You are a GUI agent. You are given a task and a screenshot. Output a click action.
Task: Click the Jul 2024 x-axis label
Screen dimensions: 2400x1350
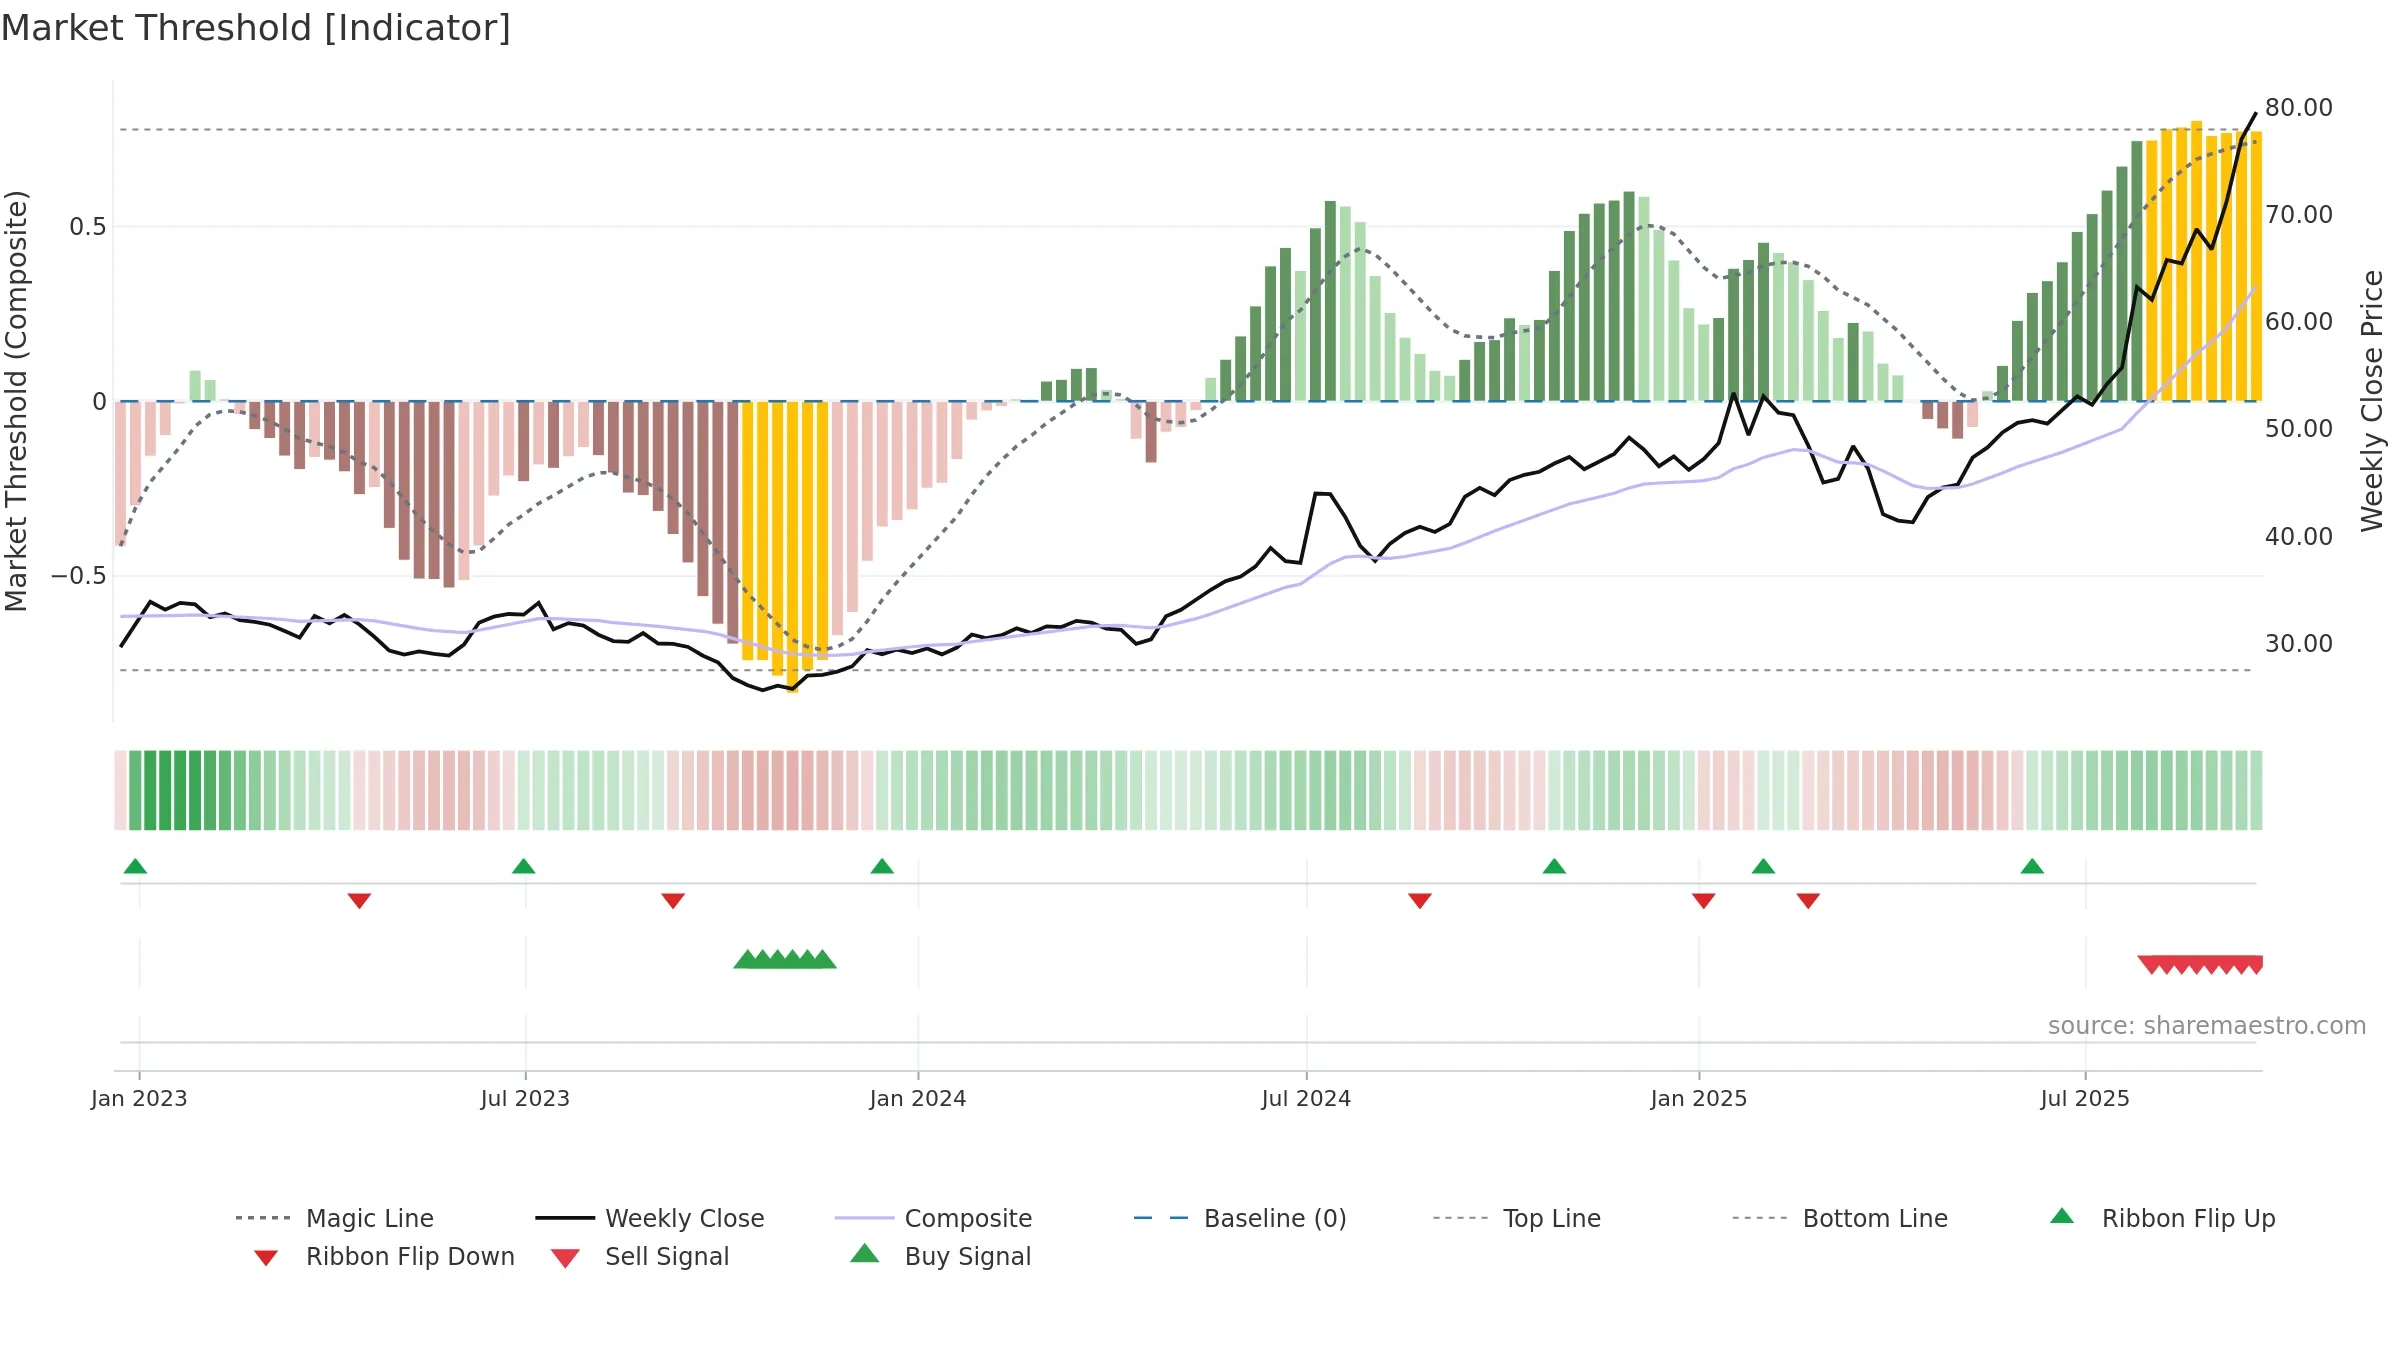click(1306, 1098)
